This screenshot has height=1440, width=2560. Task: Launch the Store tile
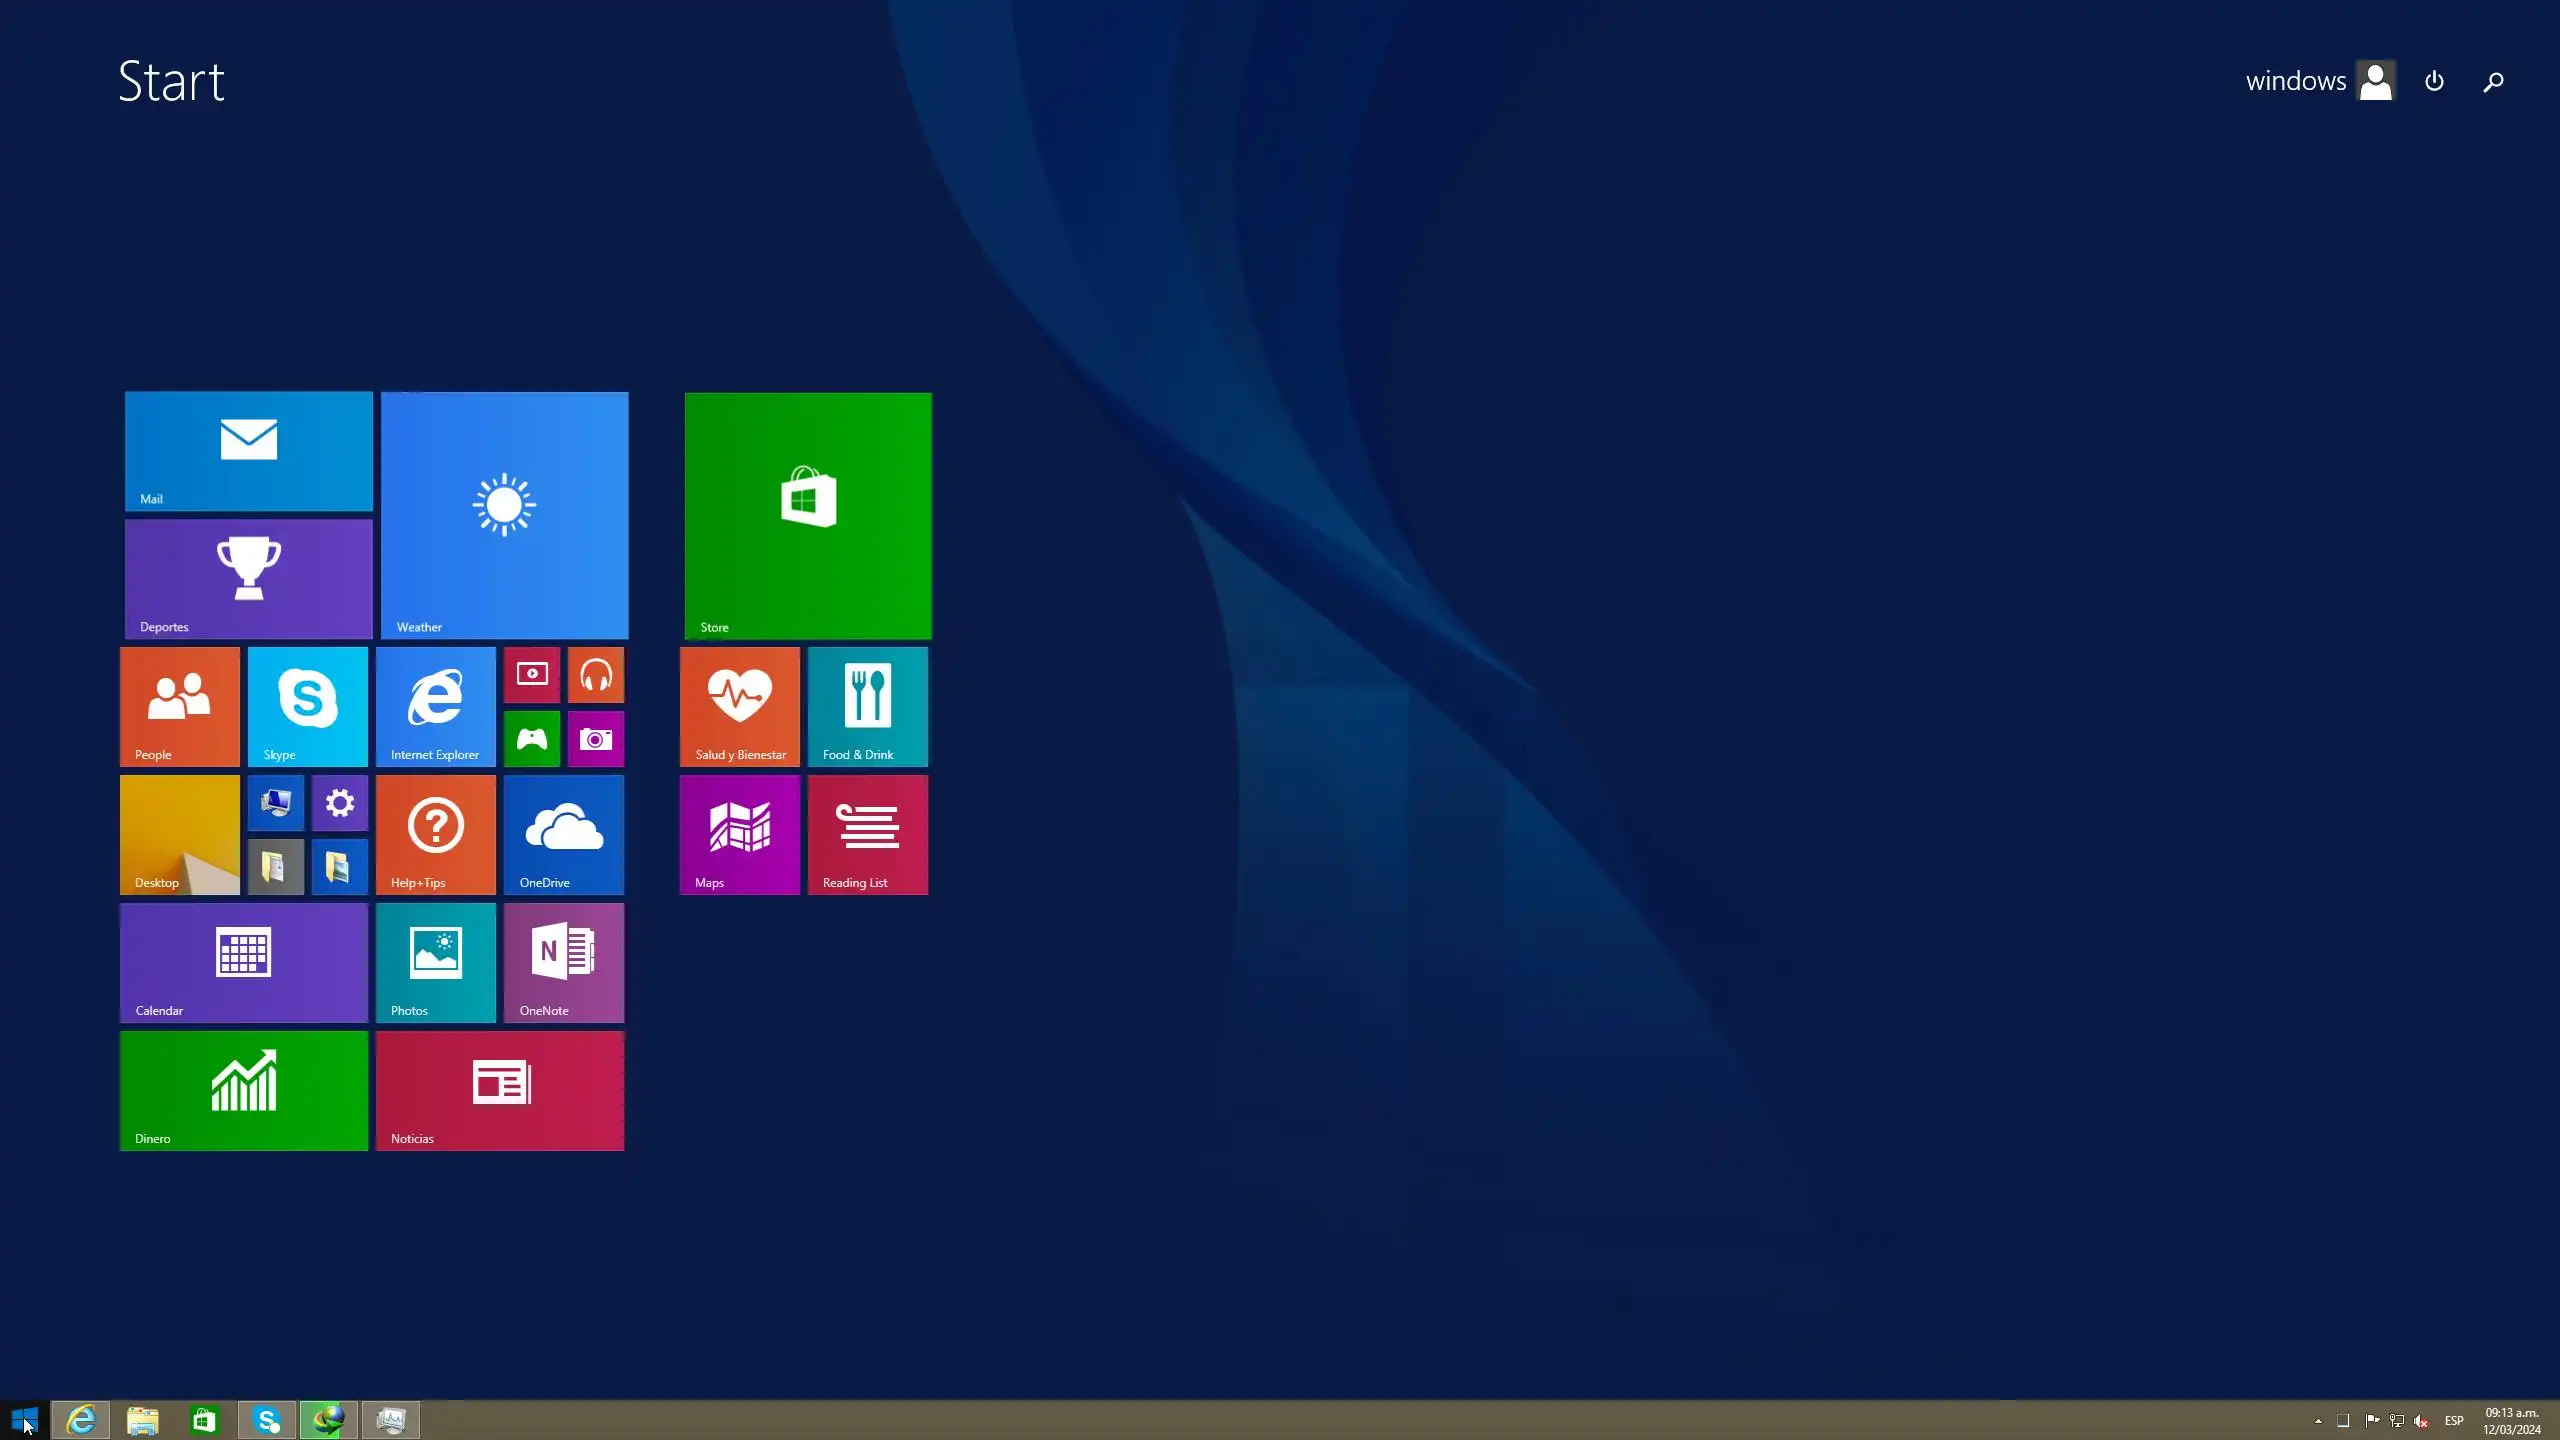tap(808, 515)
